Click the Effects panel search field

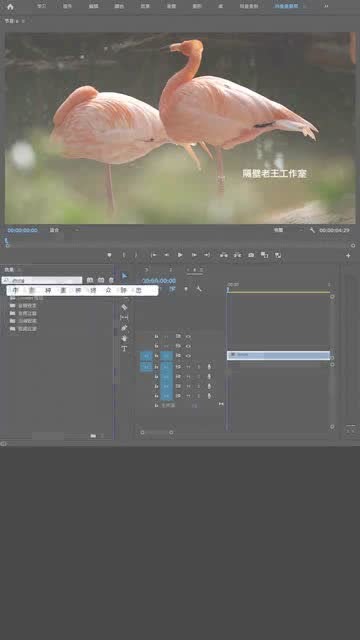click(x=42, y=280)
